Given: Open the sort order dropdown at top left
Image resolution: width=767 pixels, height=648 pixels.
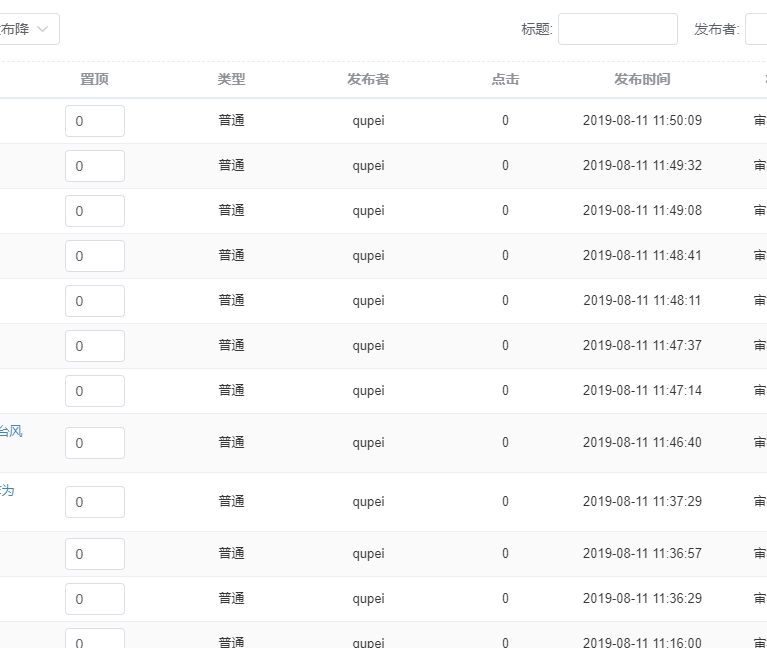Looking at the screenshot, I should [28, 29].
